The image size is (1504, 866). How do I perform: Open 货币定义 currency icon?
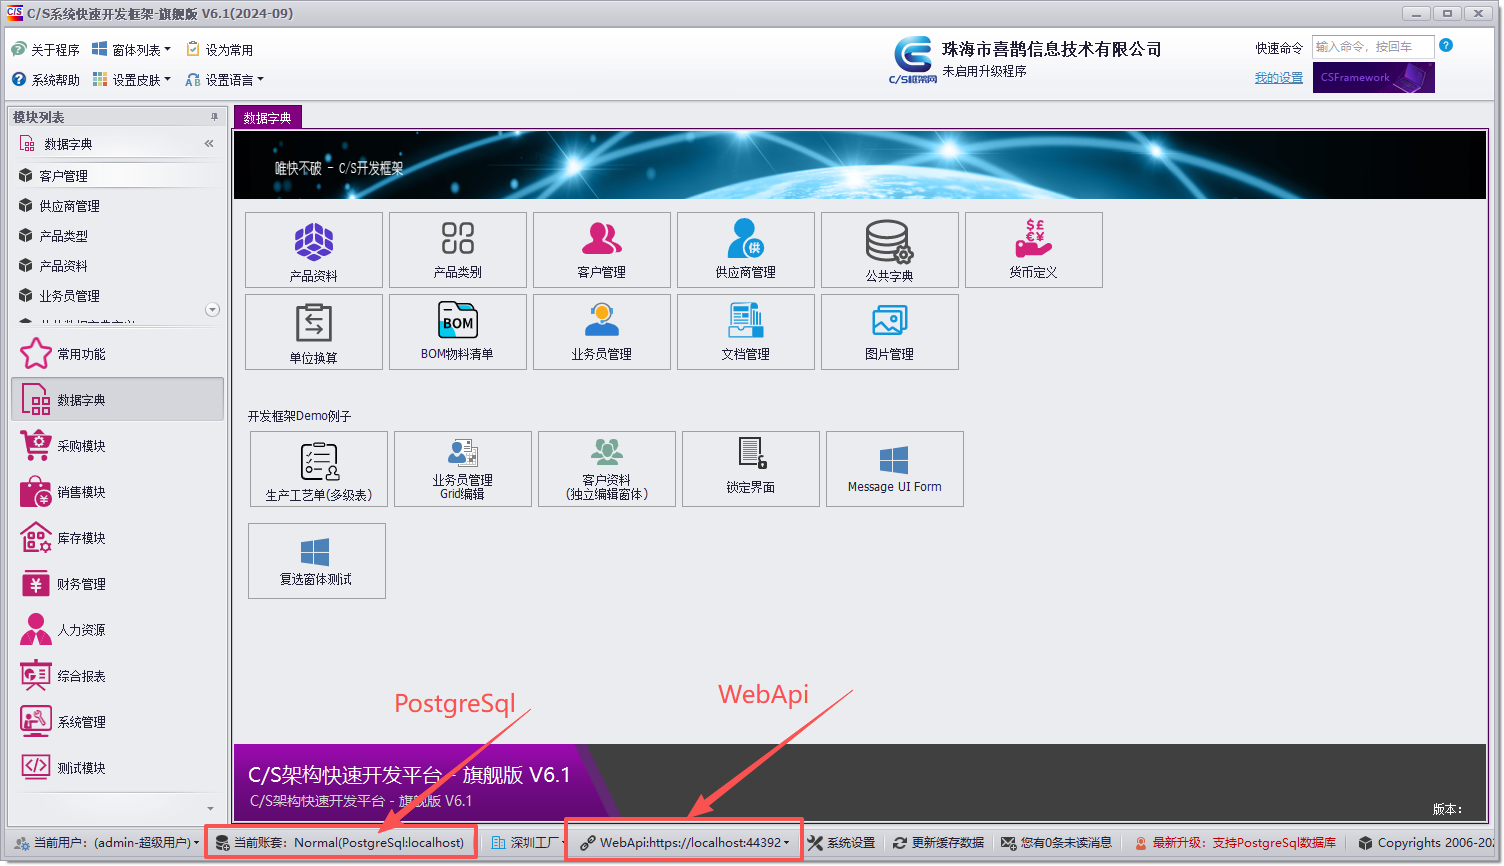click(1033, 249)
